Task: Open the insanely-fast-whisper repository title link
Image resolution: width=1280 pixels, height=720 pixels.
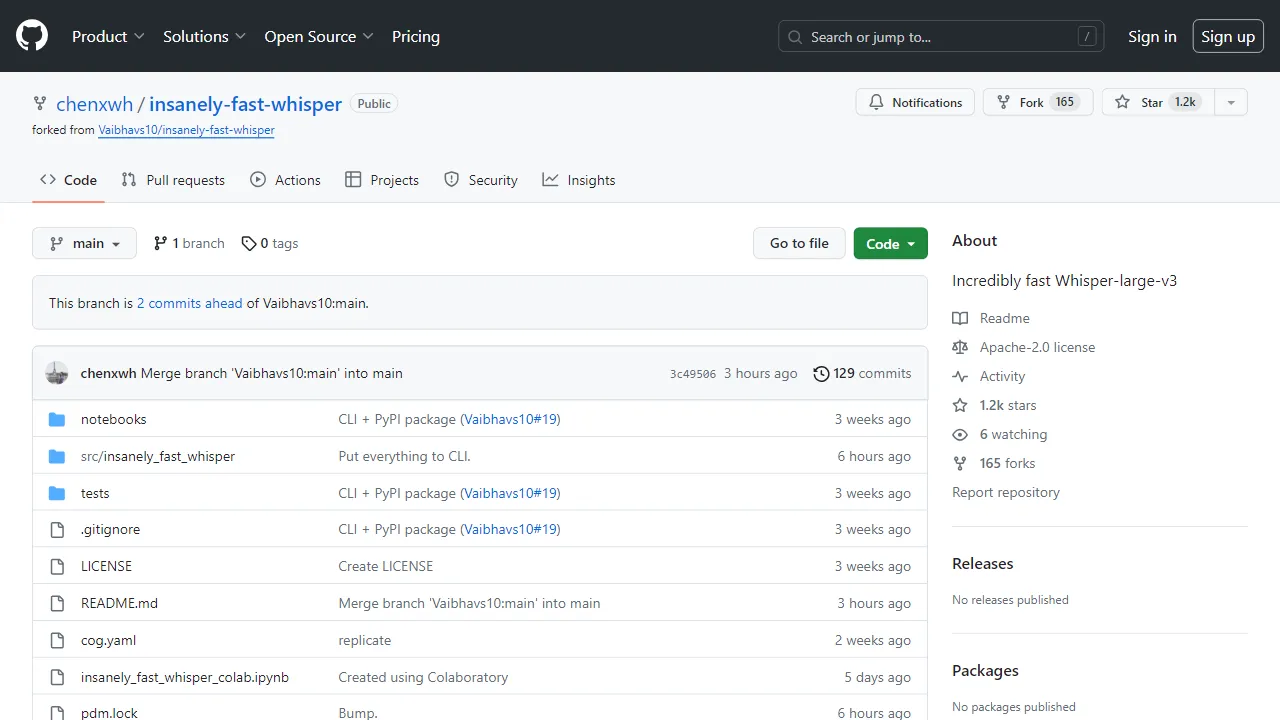Action: tap(246, 104)
